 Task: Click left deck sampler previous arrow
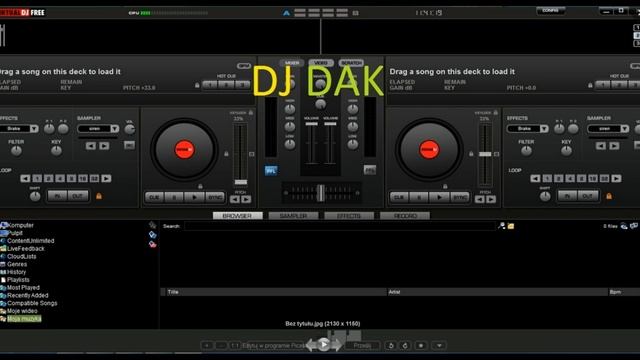[x=91, y=146]
